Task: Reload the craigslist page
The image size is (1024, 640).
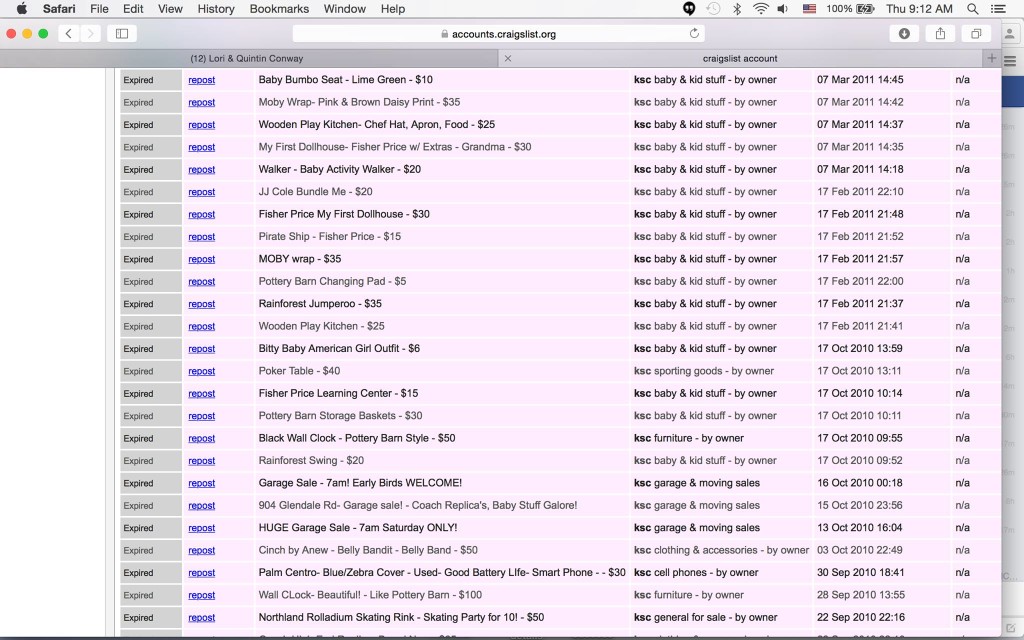Action: click(x=694, y=33)
